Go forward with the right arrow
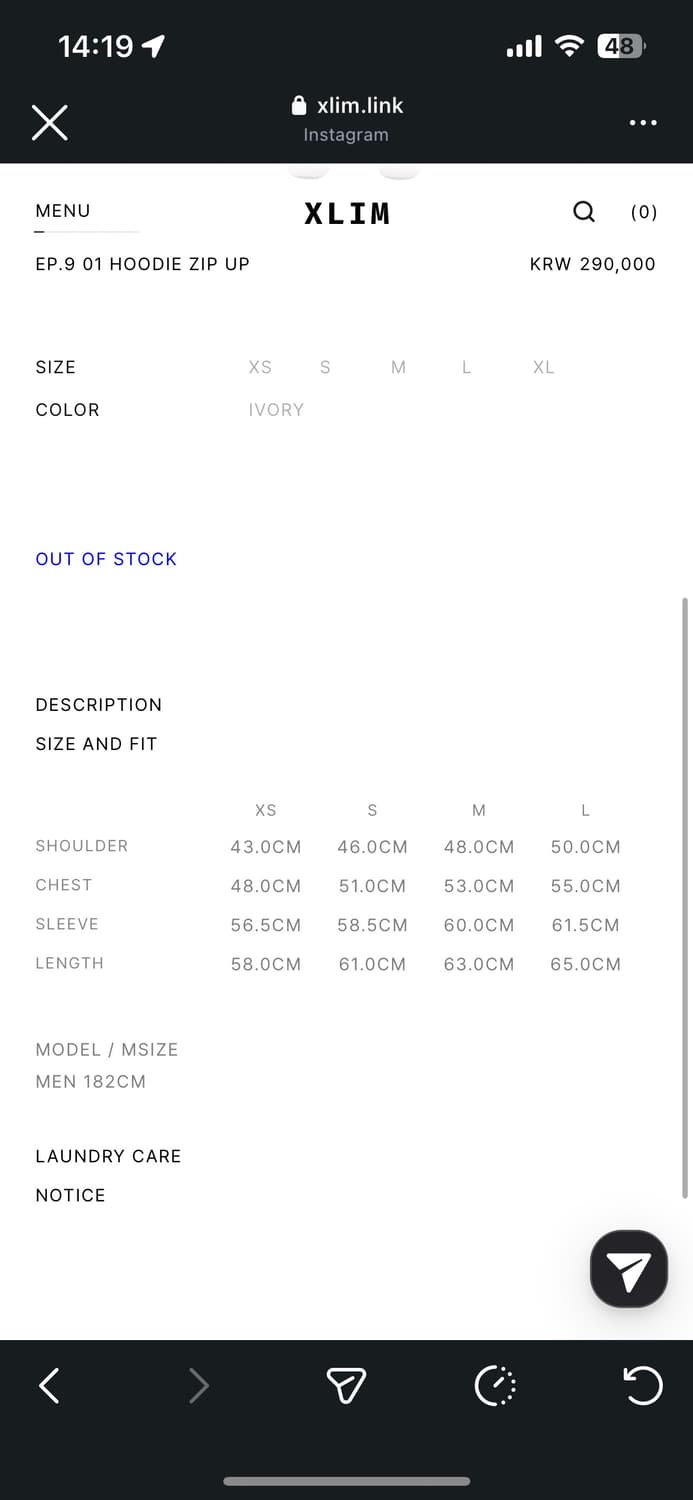This screenshot has height=1500, width=693. click(x=199, y=1385)
